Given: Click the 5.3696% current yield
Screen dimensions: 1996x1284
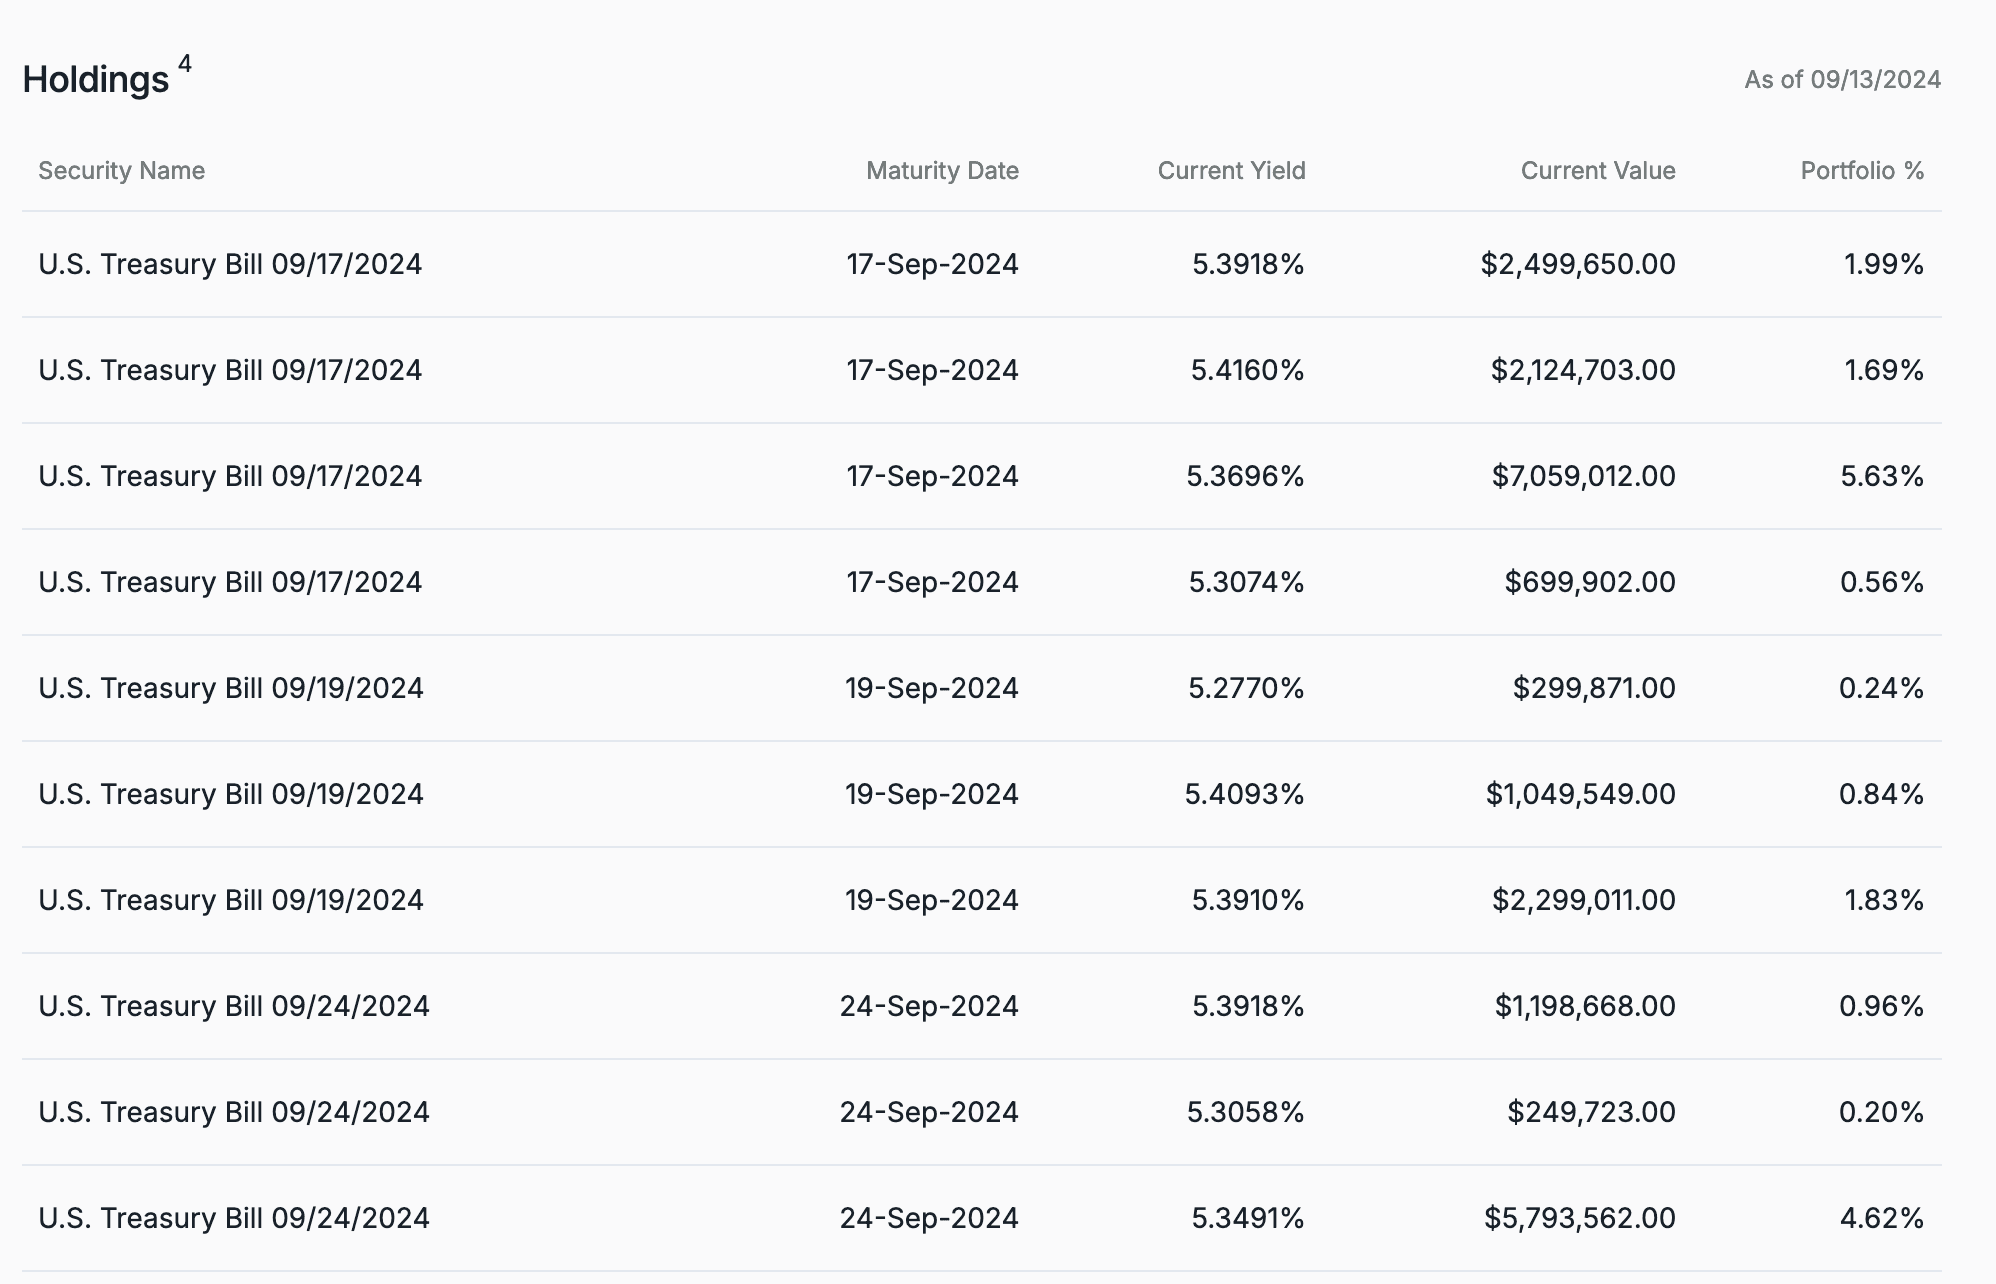Looking at the screenshot, I should point(1245,476).
